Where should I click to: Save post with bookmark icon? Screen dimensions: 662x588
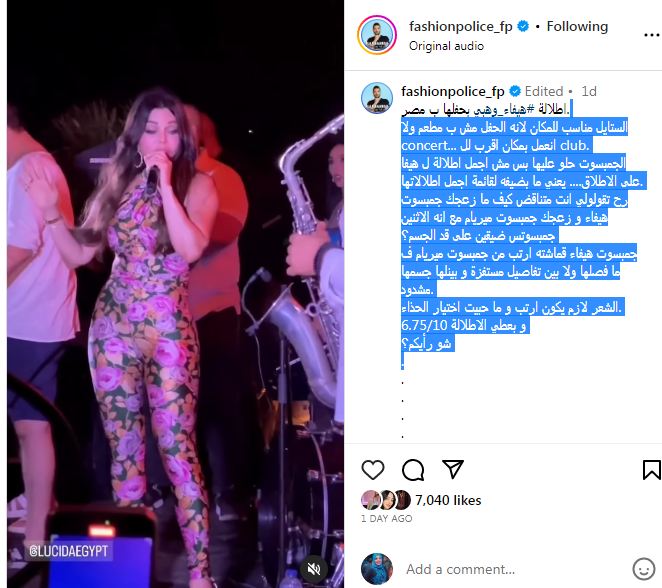click(651, 470)
